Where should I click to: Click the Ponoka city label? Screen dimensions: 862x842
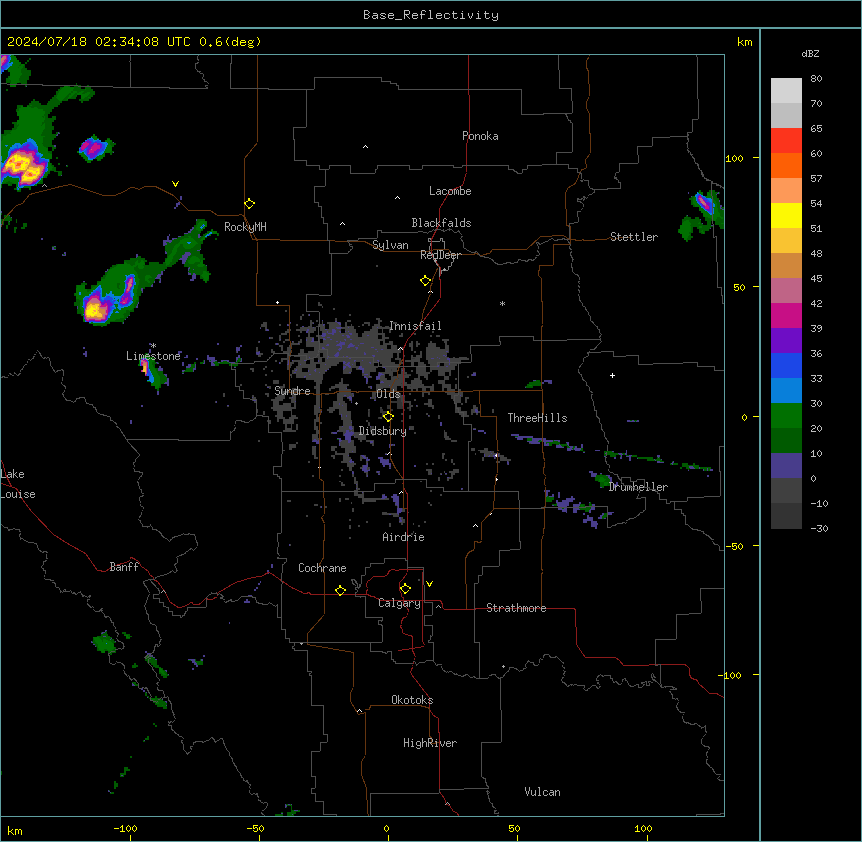480,136
